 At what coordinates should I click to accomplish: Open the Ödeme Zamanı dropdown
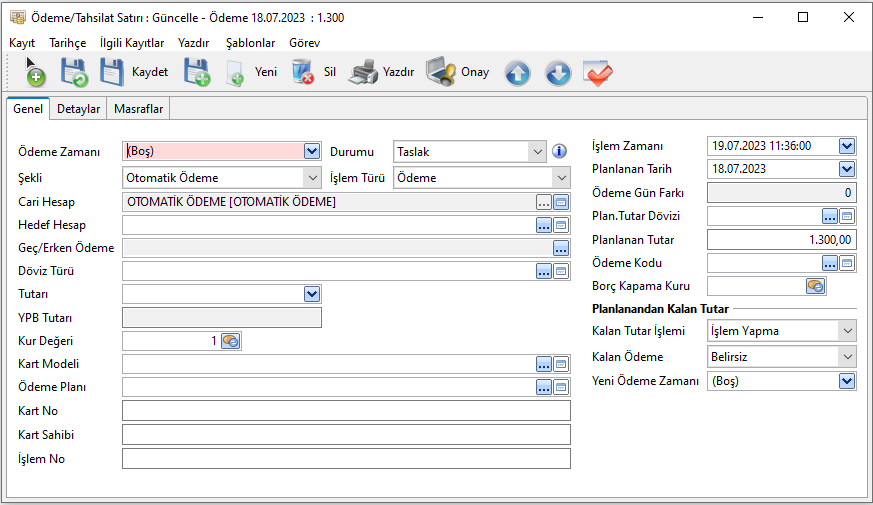(x=311, y=152)
